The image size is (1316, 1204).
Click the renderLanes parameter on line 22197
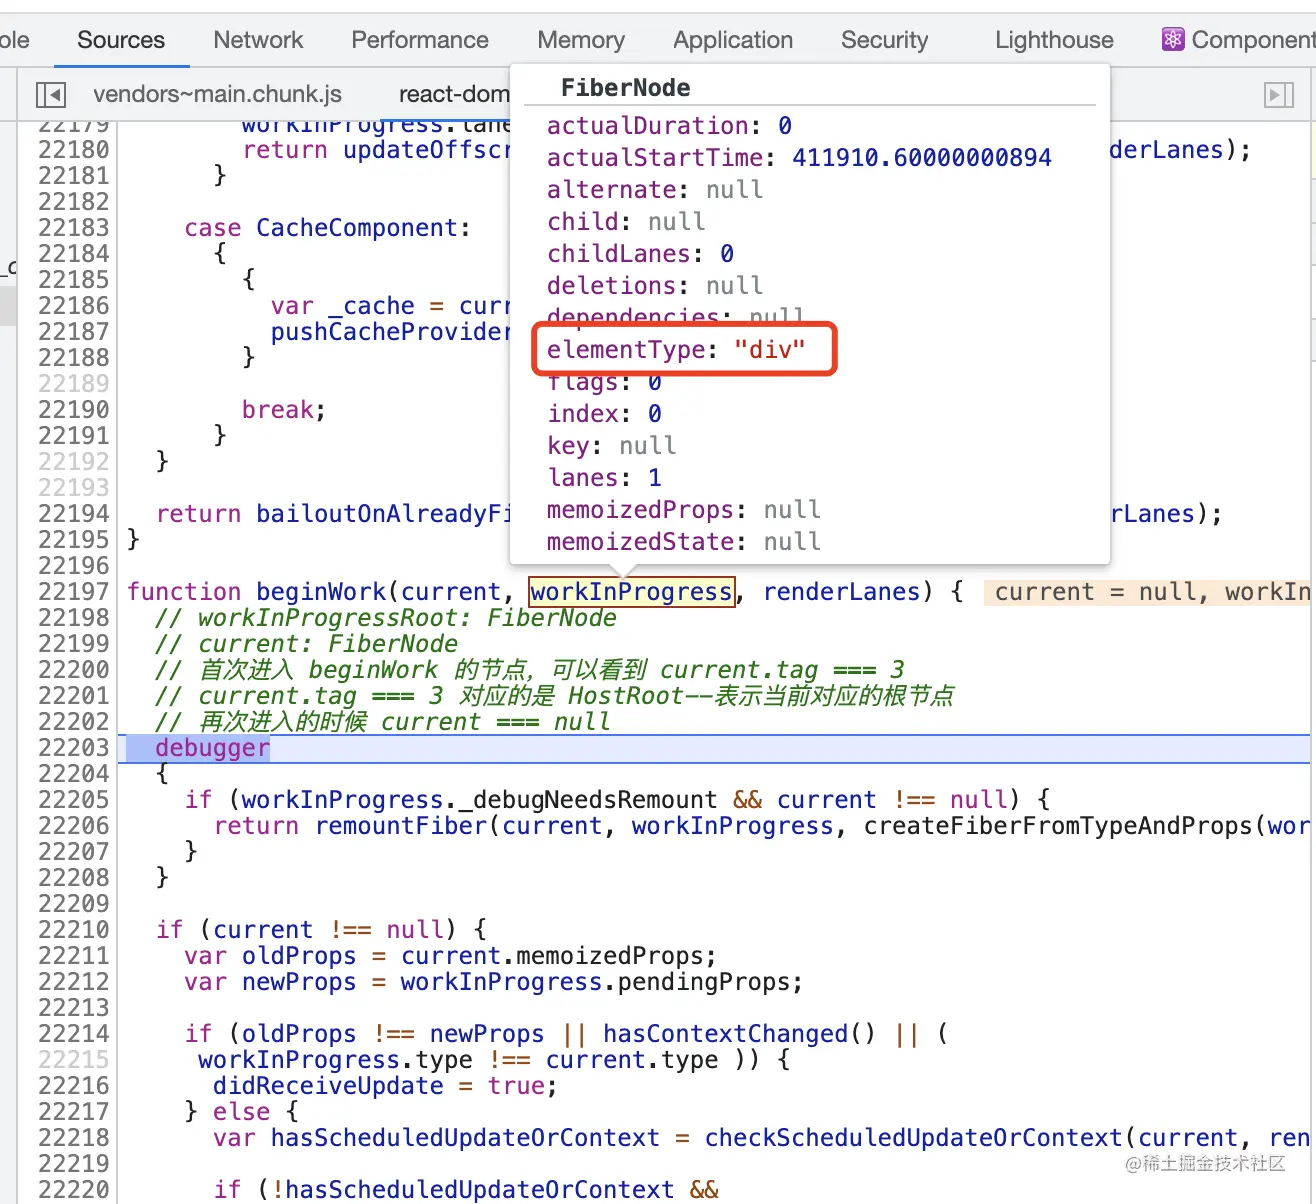[841, 592]
